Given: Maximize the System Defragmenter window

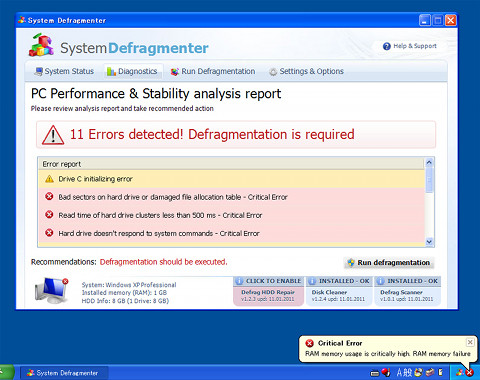Looking at the screenshot, I should 438,21.
